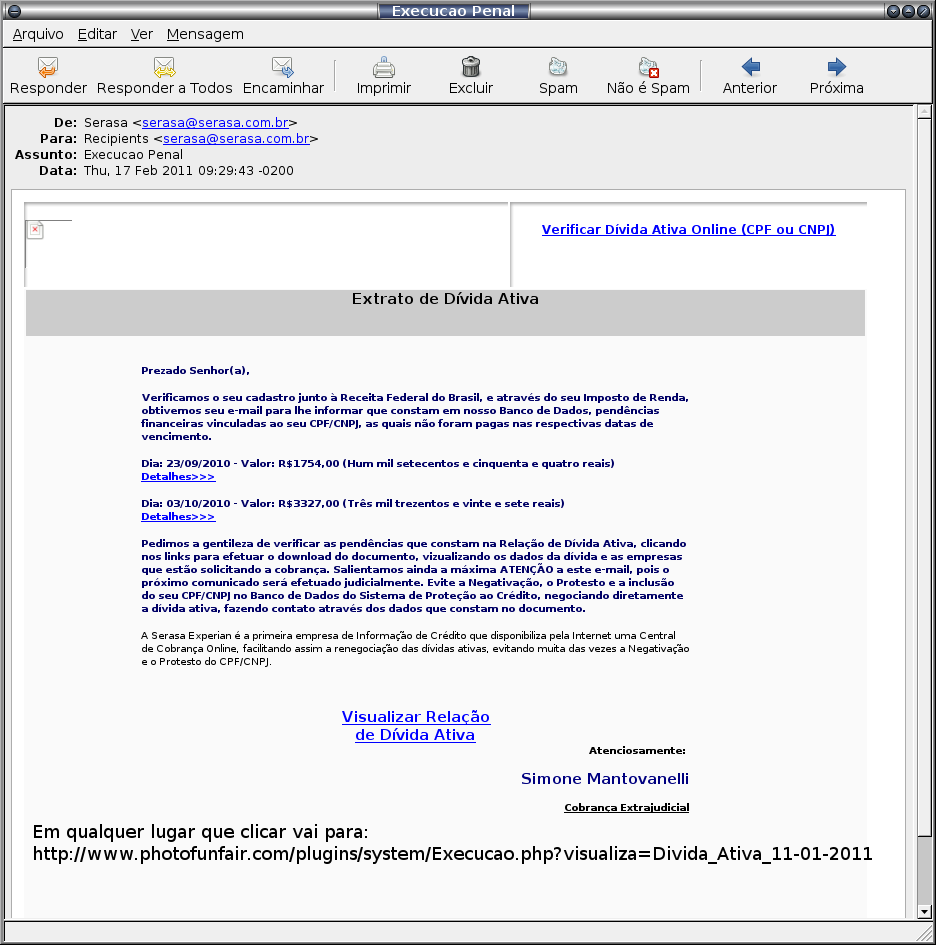
Task: Click scrollbar down arrow
Action: click(924, 912)
